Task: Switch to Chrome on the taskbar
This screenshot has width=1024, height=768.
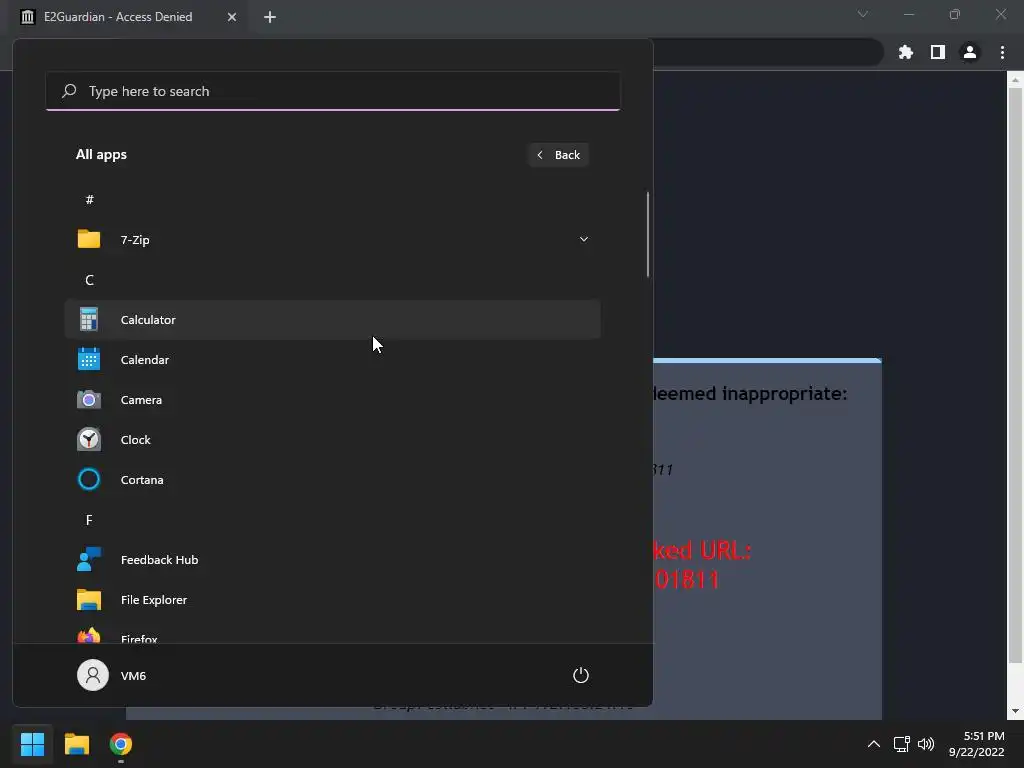Action: pyautogui.click(x=120, y=744)
